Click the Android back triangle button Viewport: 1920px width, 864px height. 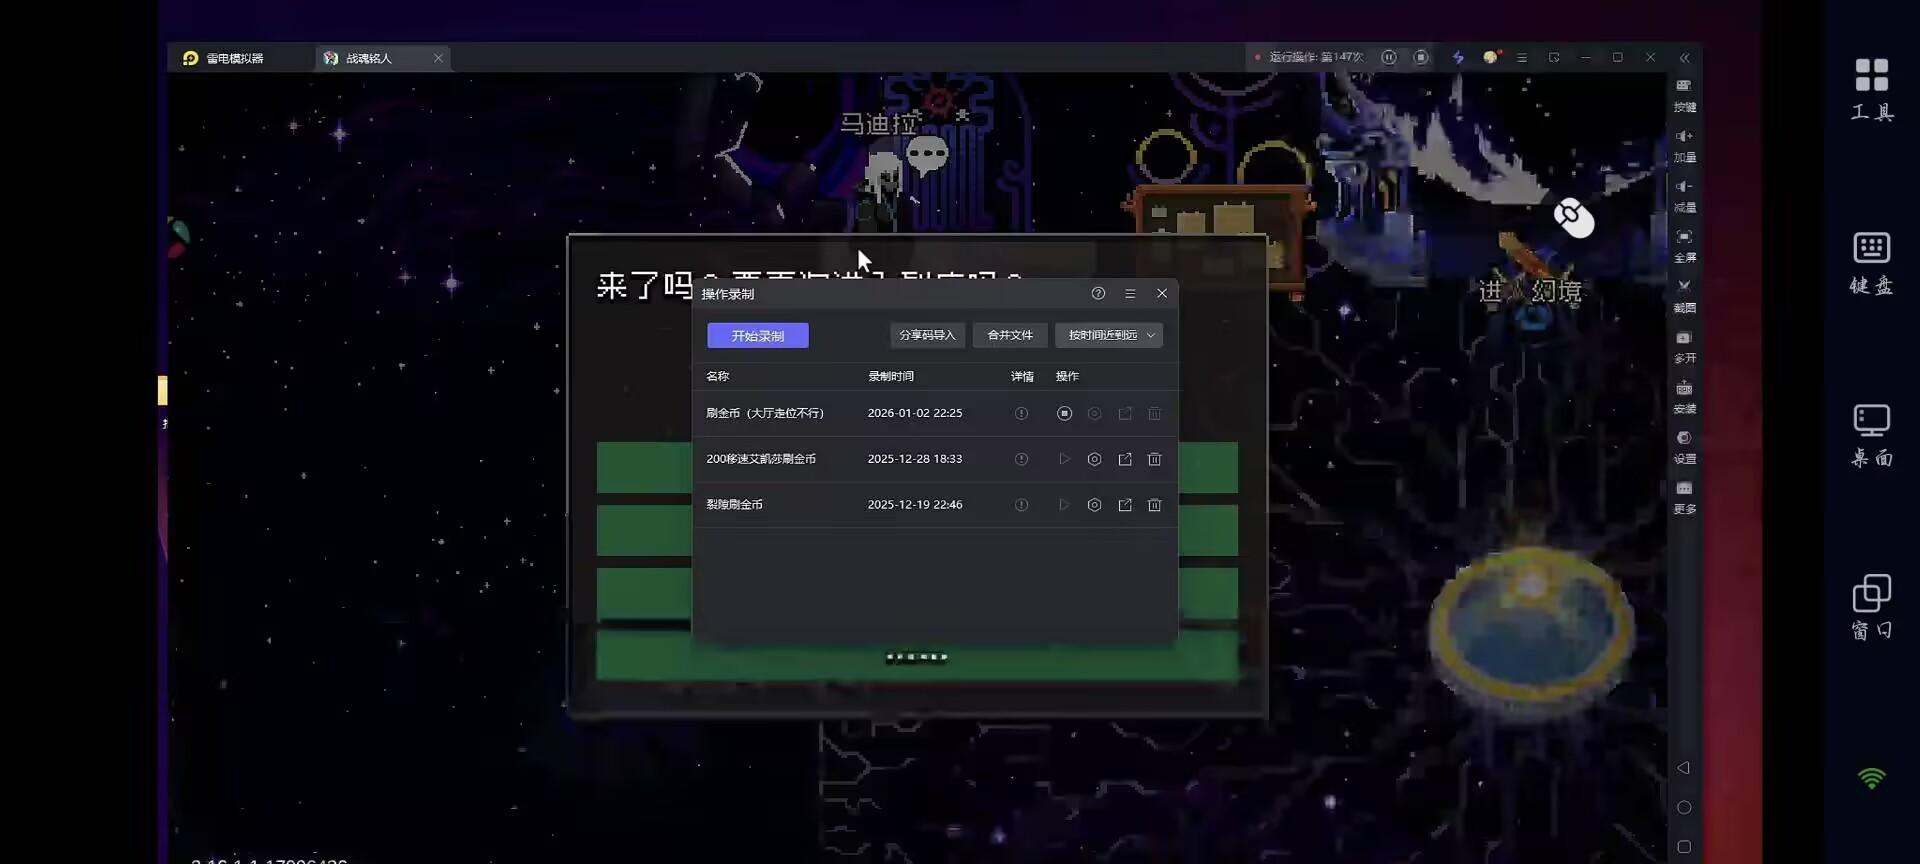[x=1684, y=768]
